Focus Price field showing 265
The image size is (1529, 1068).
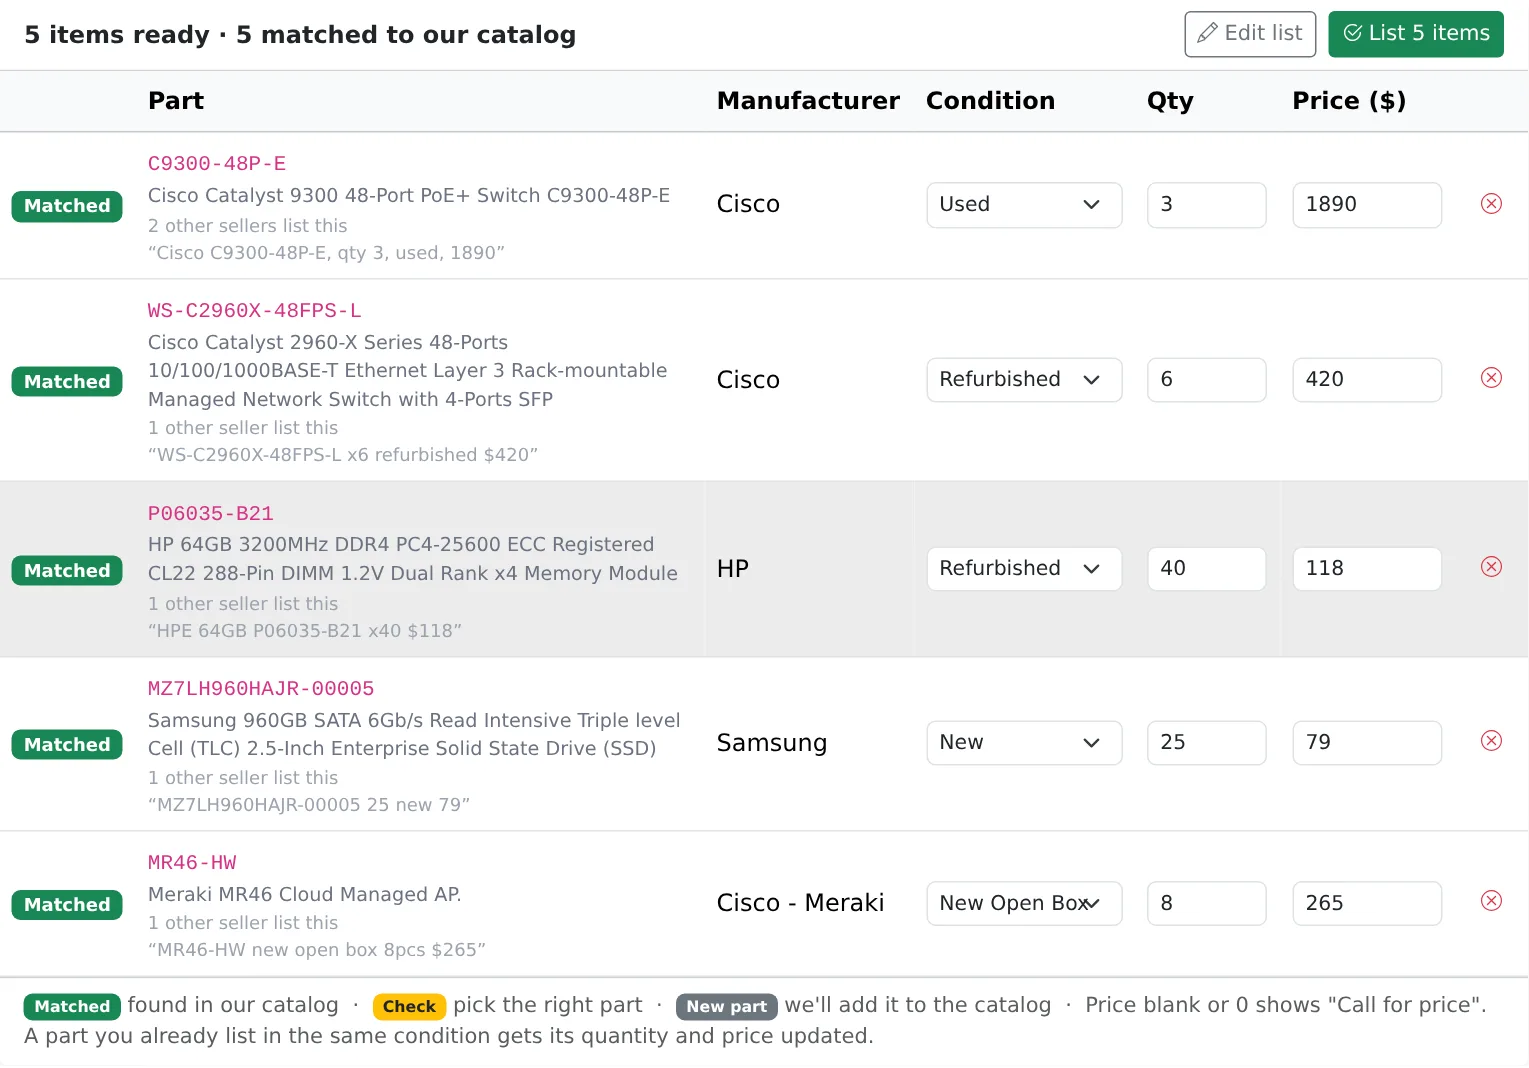click(1367, 903)
